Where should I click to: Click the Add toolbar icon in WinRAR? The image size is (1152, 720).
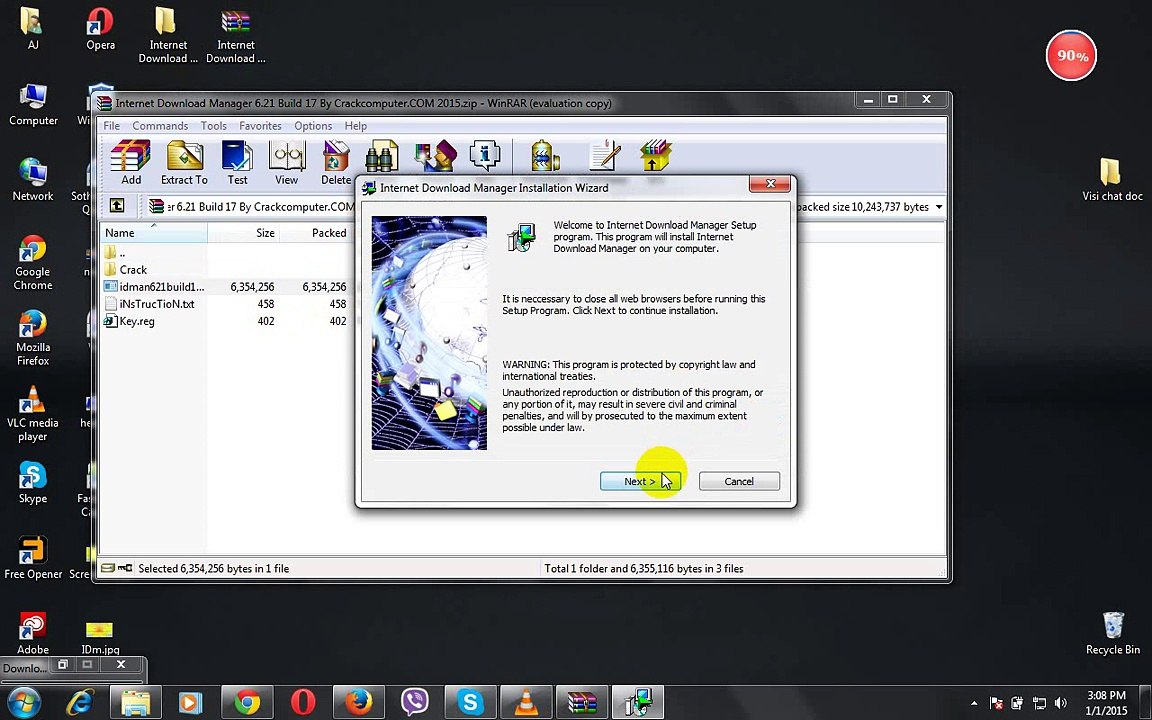click(x=131, y=162)
